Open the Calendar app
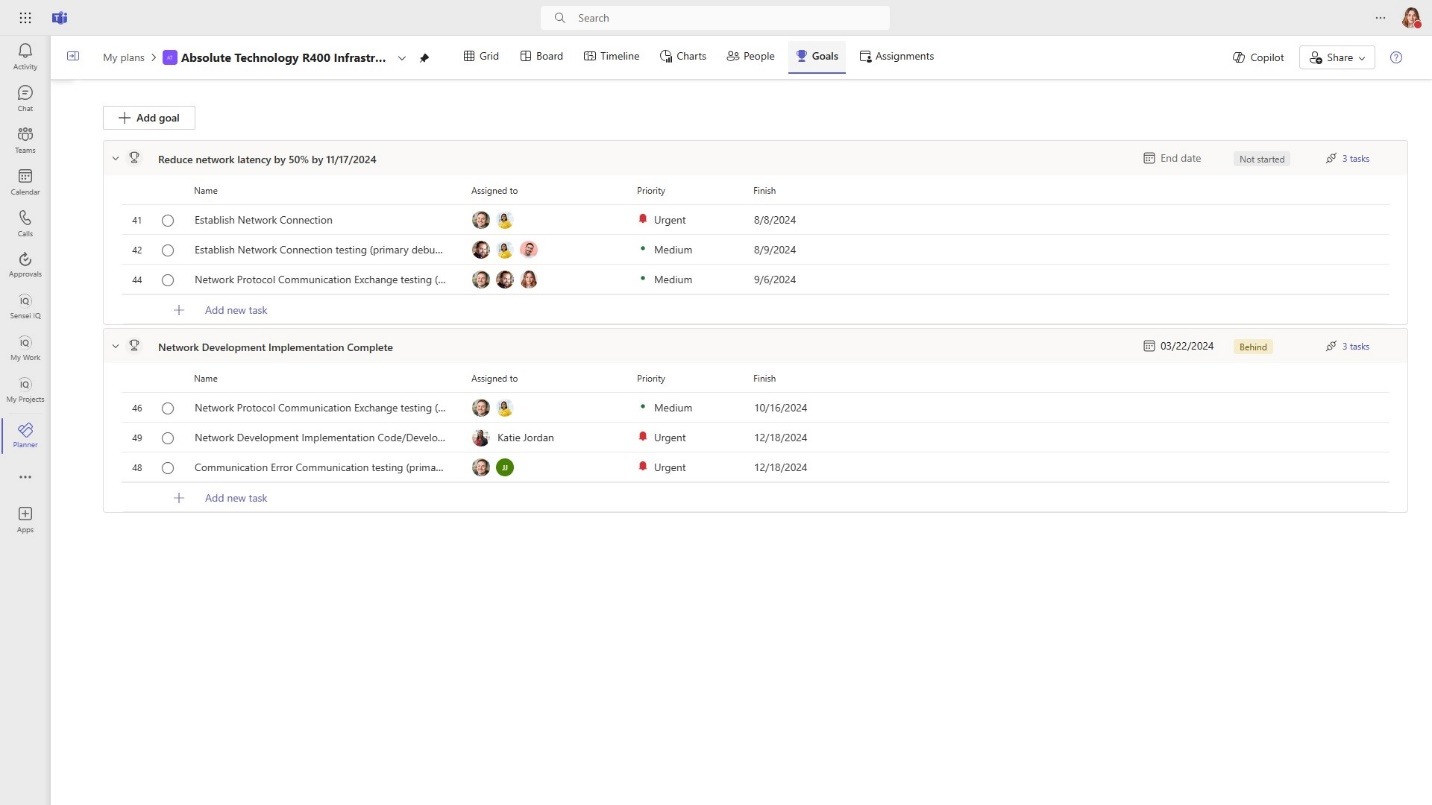The height and width of the screenshot is (805, 1432). 25,182
